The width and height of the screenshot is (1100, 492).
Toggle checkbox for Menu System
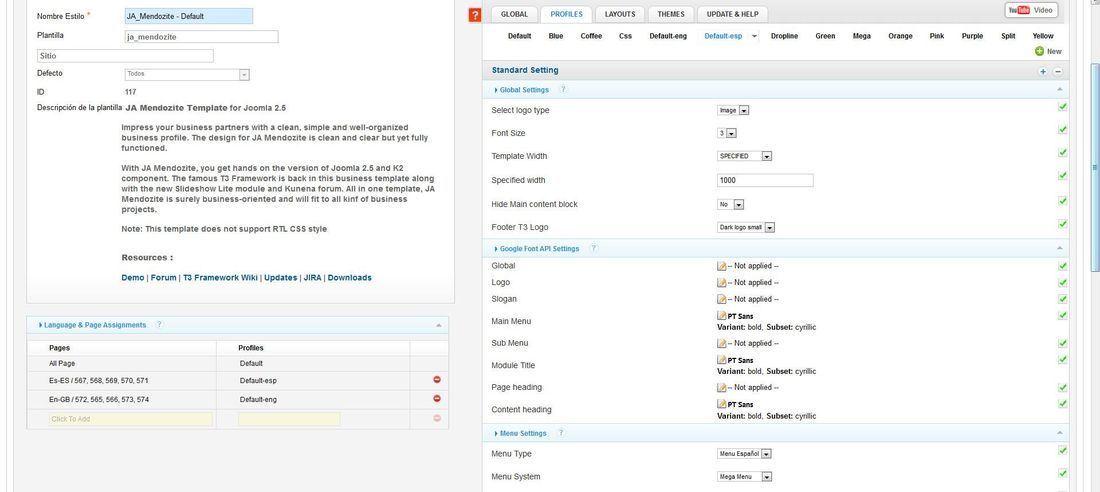click(x=1062, y=474)
